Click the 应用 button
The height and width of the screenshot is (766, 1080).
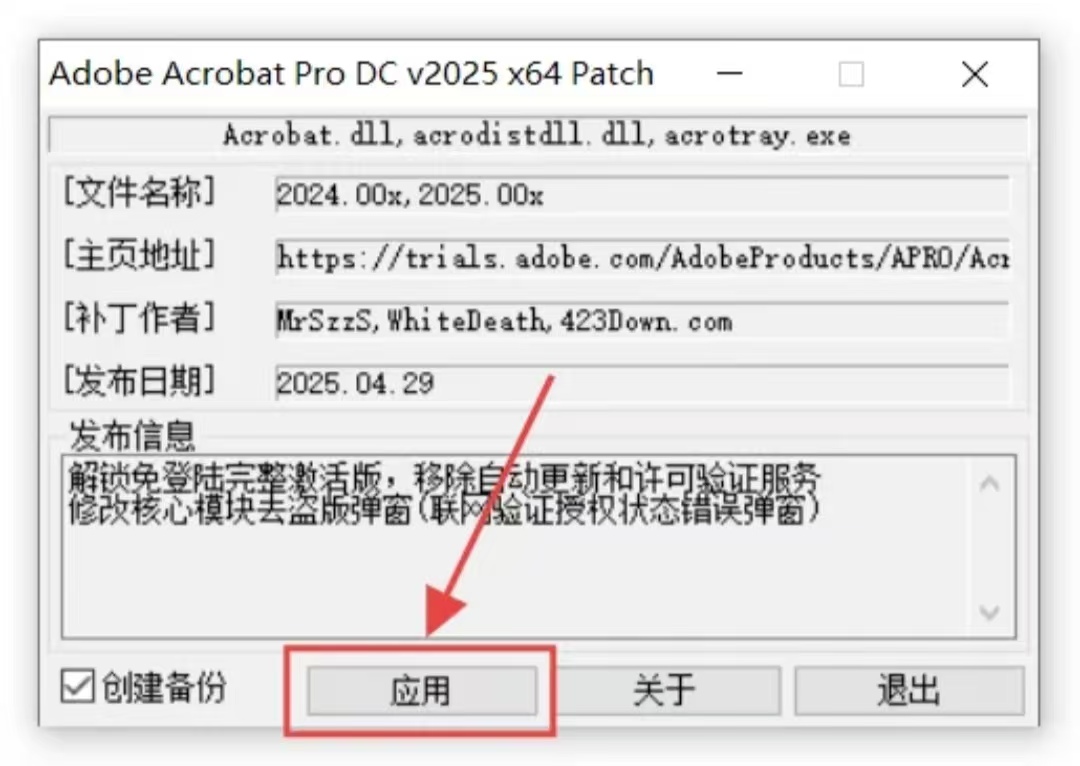click(422, 690)
